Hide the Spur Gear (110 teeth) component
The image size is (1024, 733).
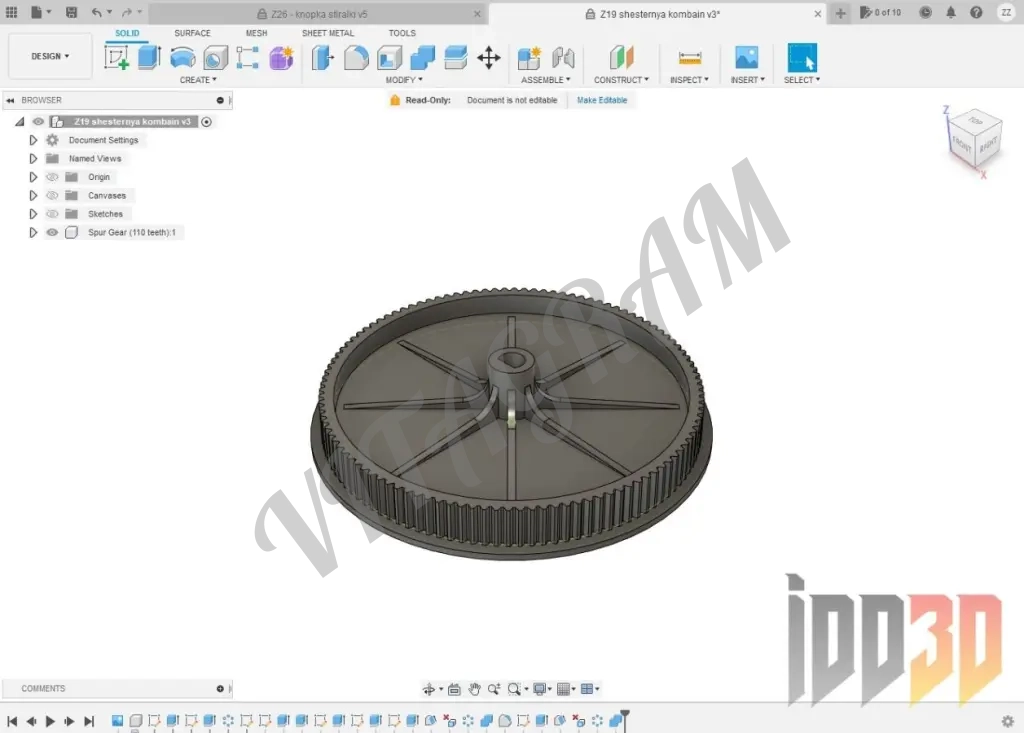pos(52,233)
